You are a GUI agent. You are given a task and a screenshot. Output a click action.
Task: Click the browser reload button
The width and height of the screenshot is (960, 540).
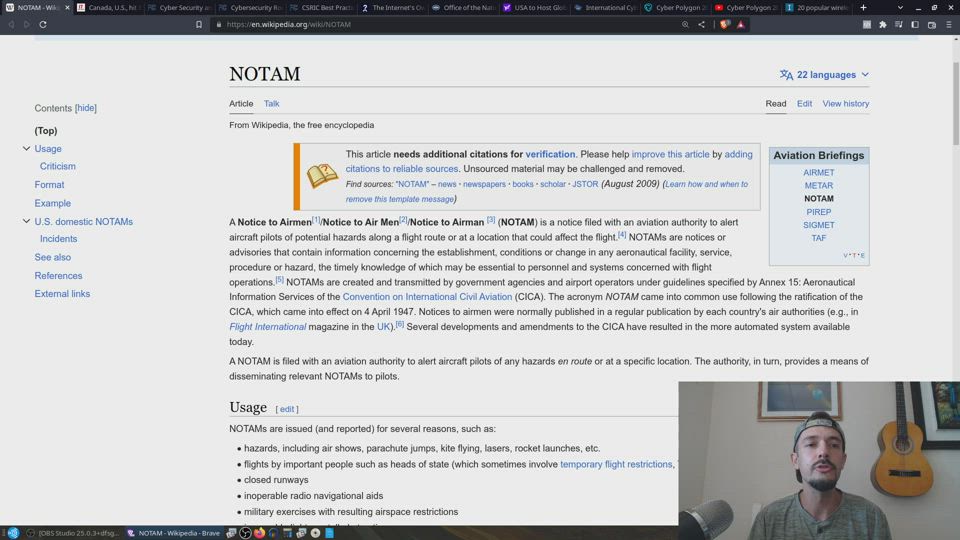click(43, 24)
